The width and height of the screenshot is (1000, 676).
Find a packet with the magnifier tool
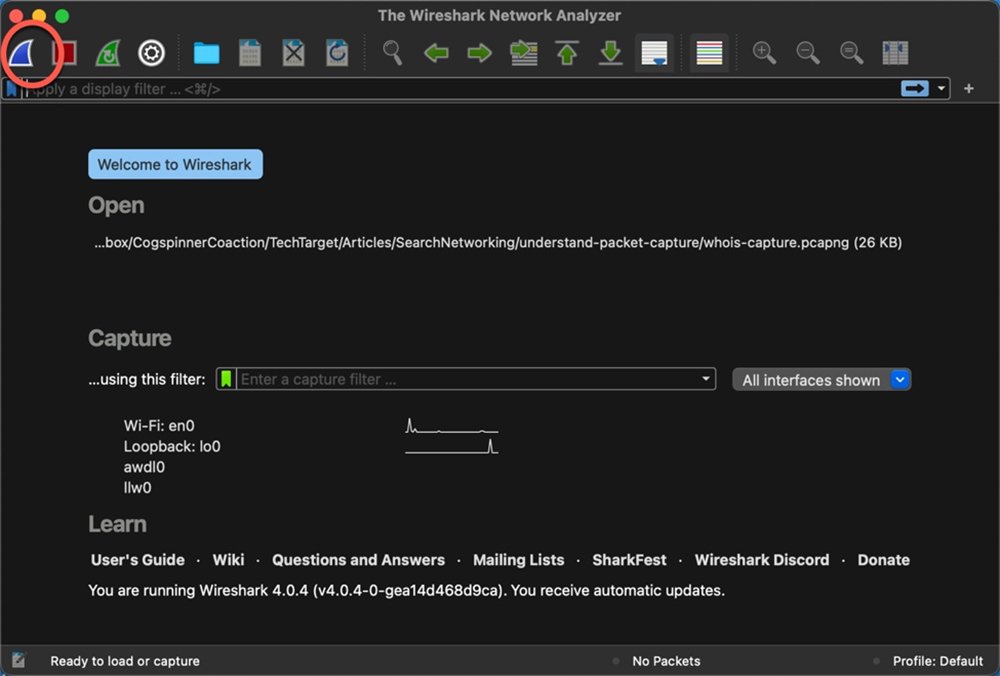click(x=392, y=53)
